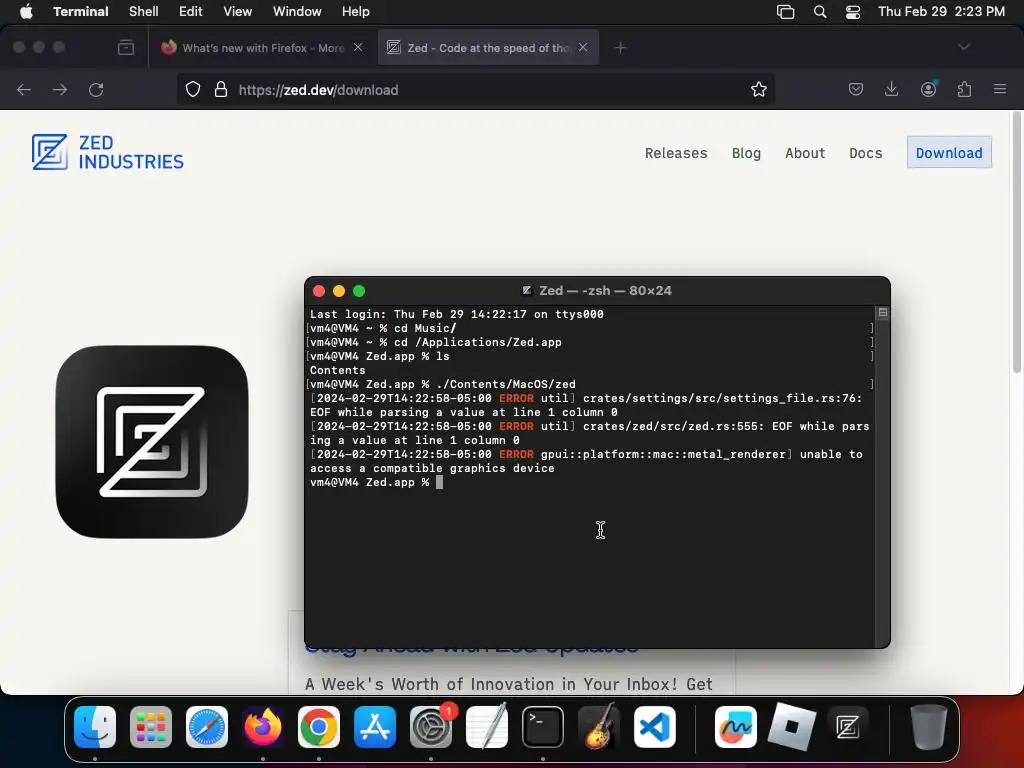This screenshot has height=768, width=1024.
Task: Click the Download button on zed.dev
Action: 949,153
